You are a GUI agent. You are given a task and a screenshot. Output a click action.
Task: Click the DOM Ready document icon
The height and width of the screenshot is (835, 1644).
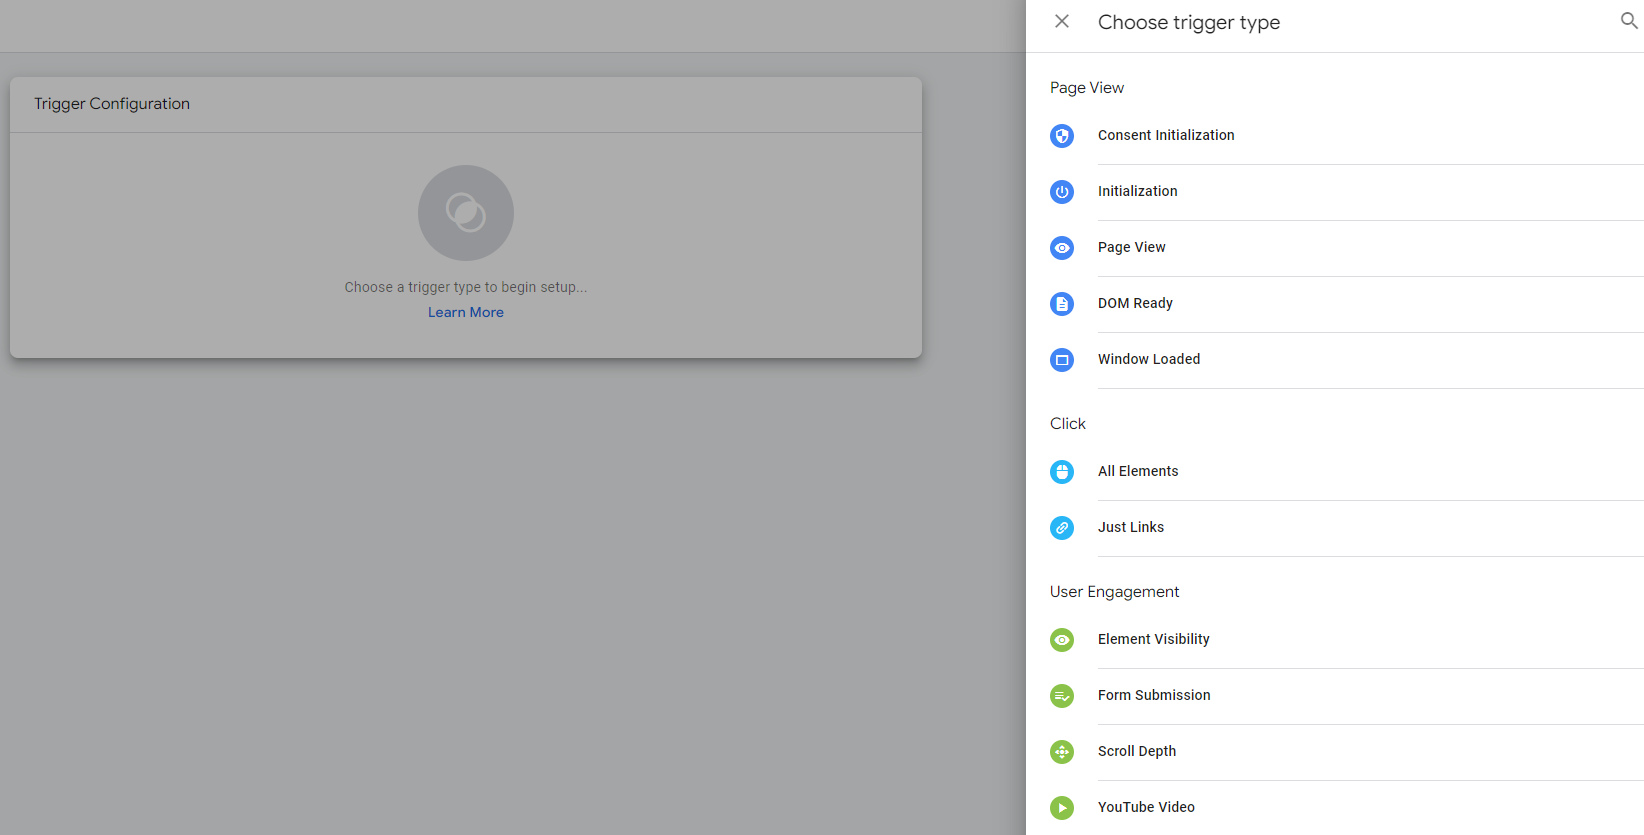click(x=1062, y=304)
